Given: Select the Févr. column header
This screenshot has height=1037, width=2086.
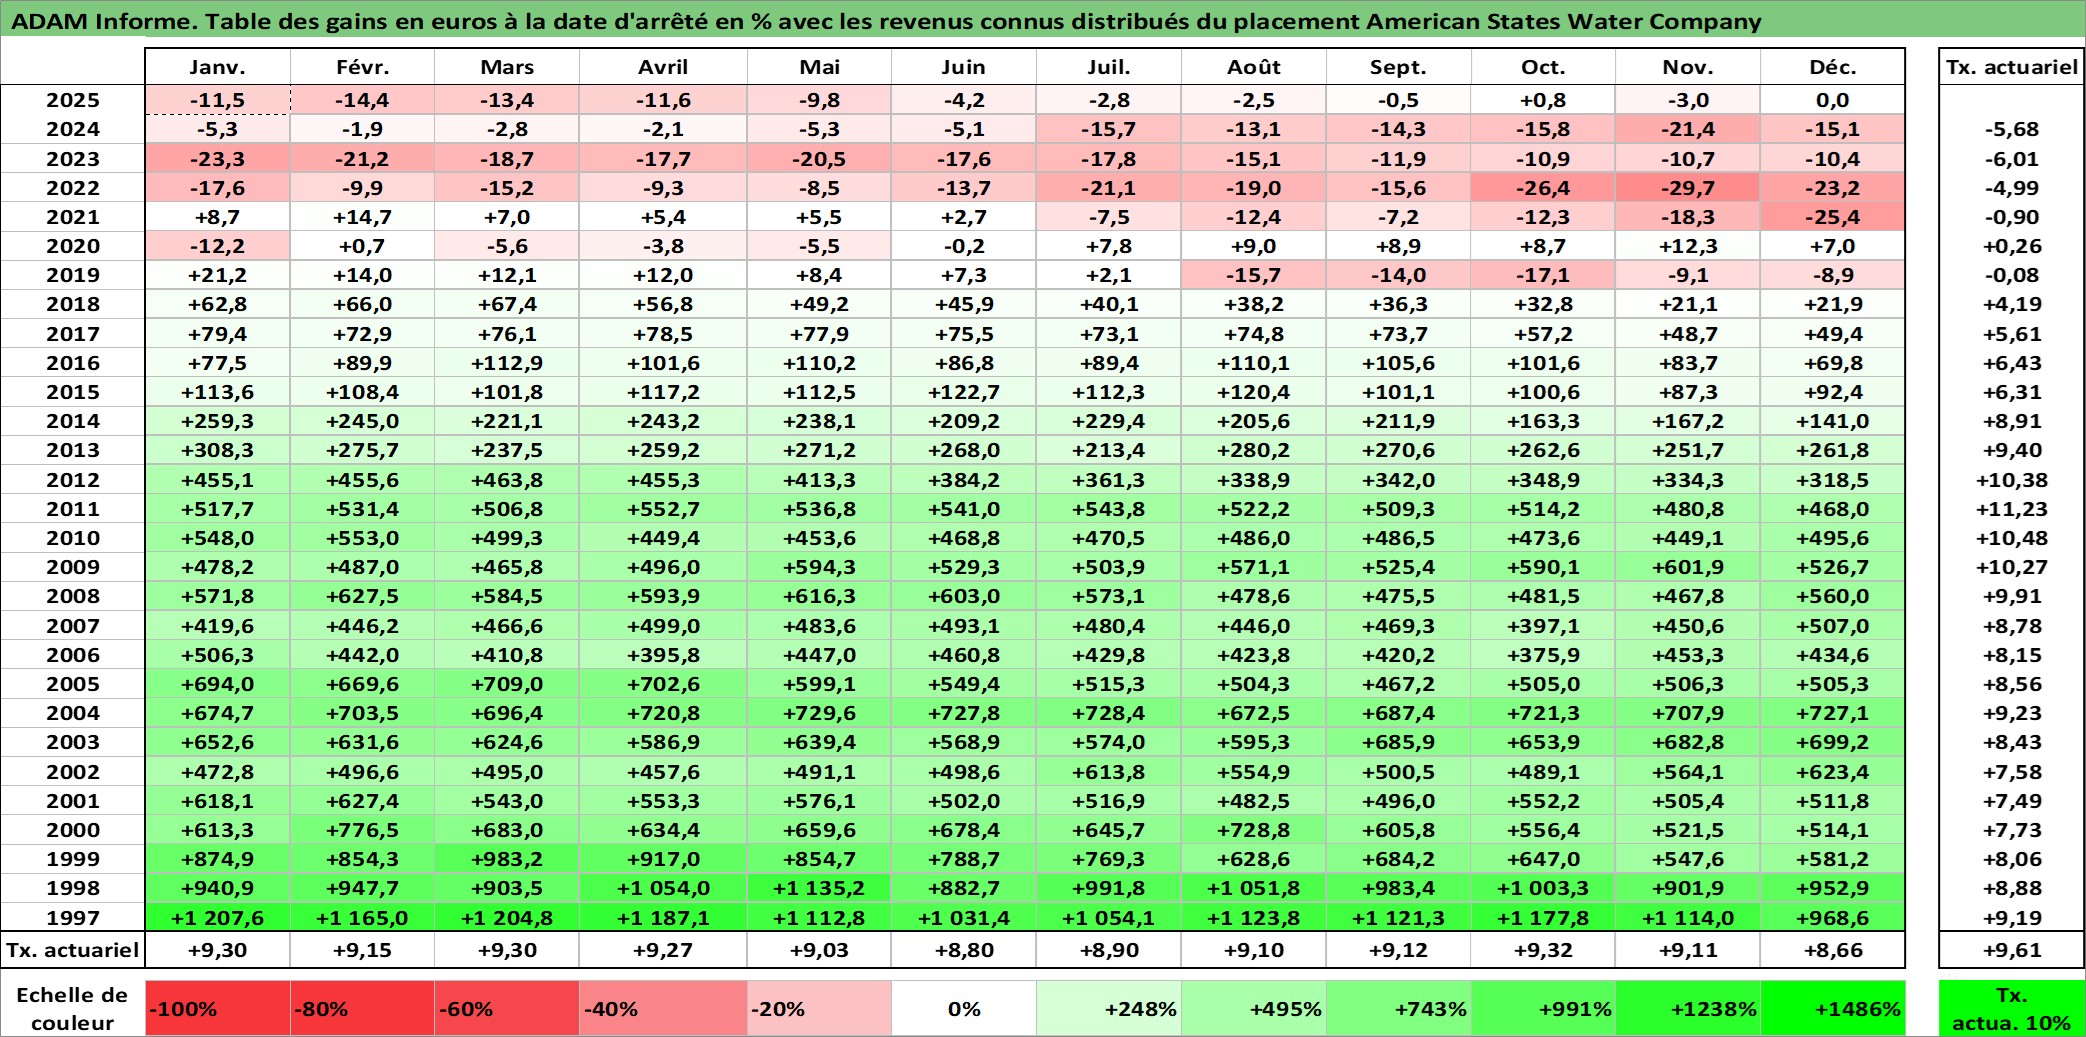Looking at the screenshot, I should click(363, 67).
